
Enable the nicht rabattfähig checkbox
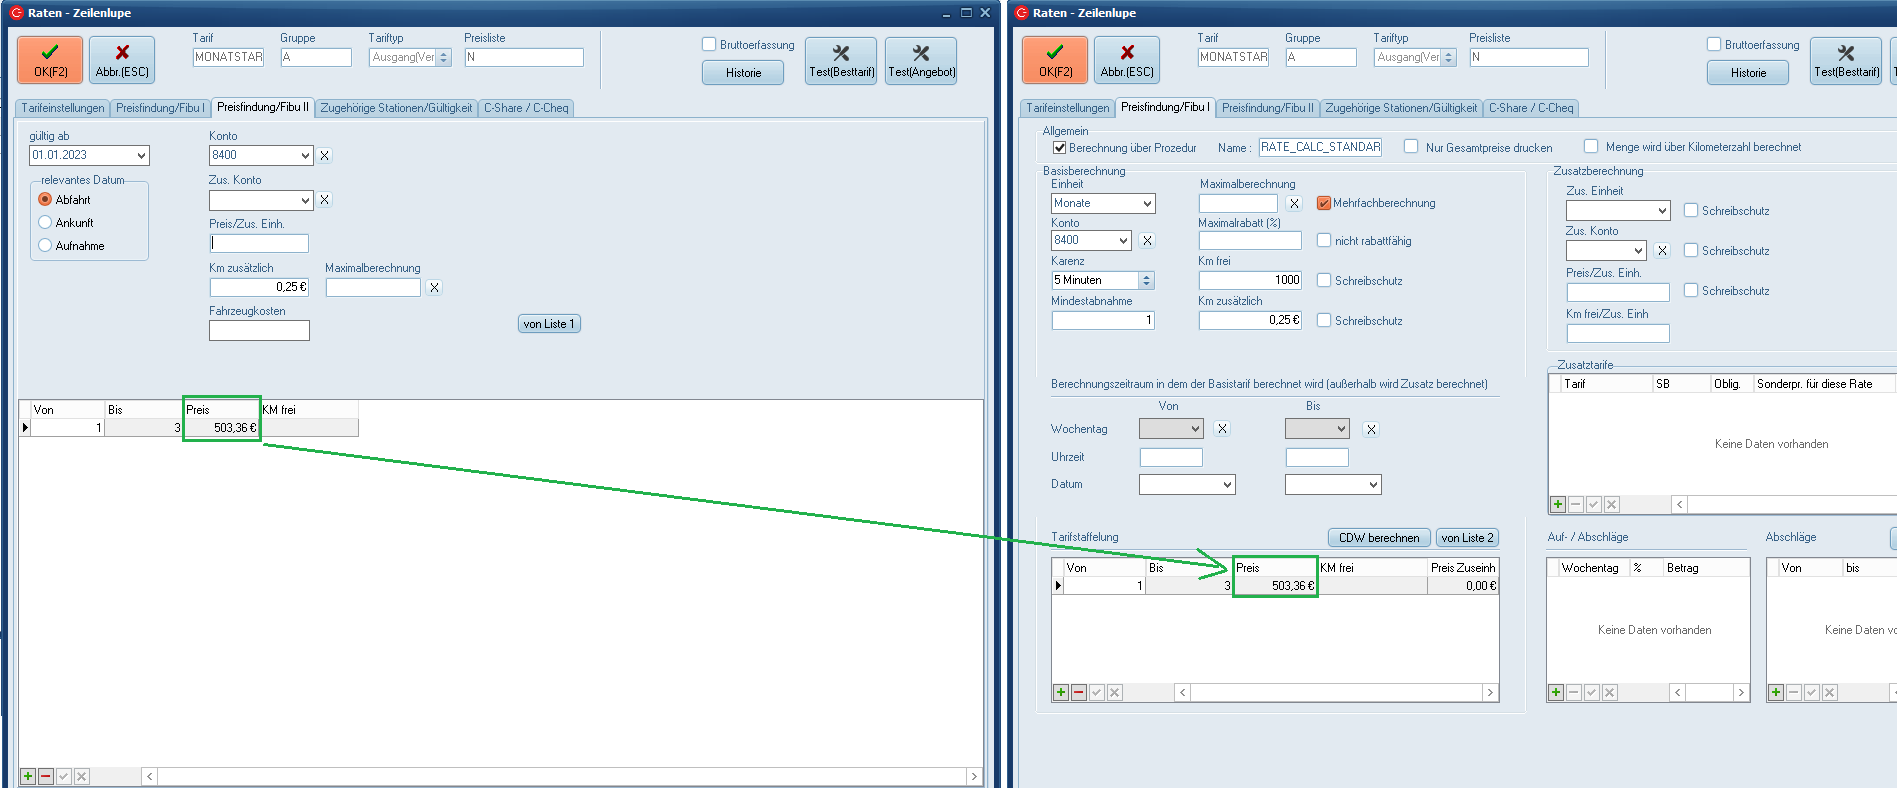coord(1324,241)
